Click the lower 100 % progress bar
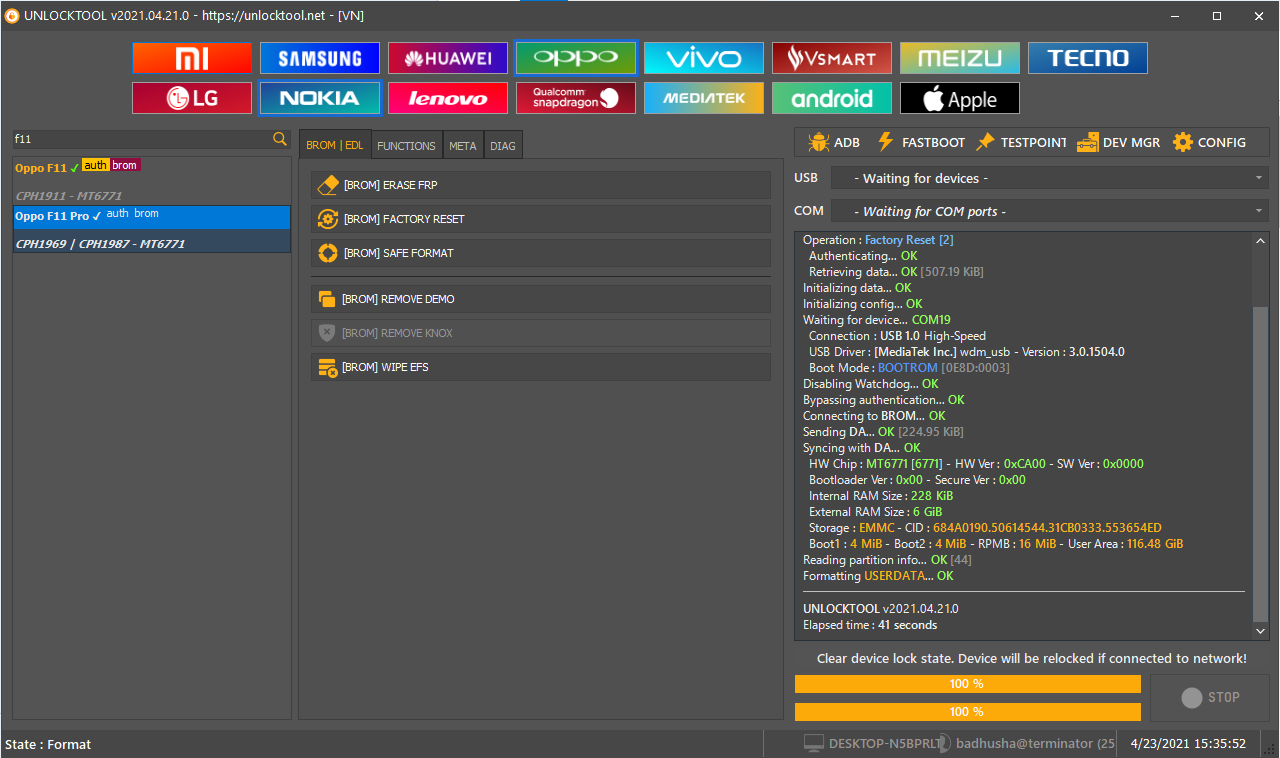This screenshot has height=758, width=1280. click(x=968, y=711)
